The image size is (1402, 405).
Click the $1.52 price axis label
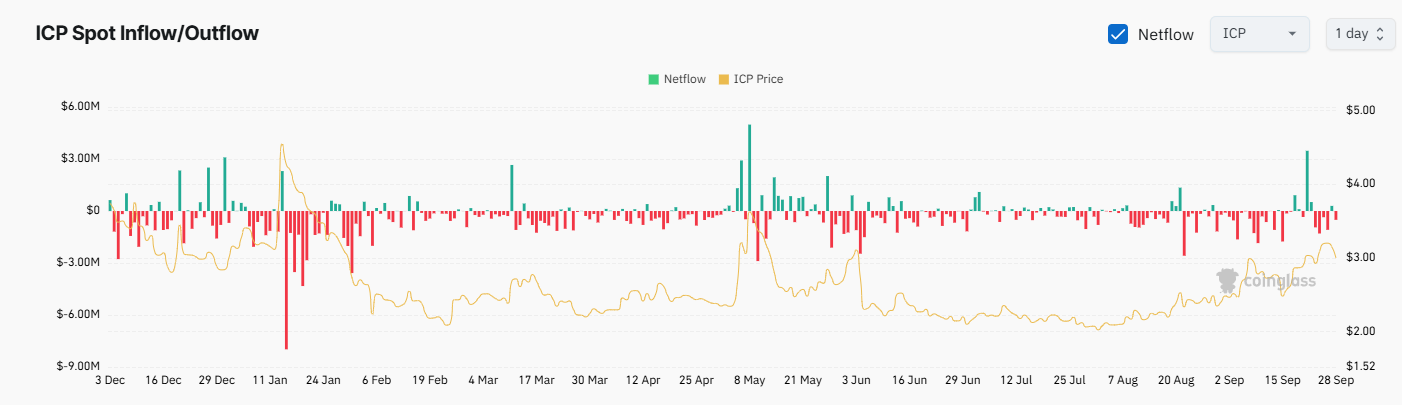[1362, 366]
